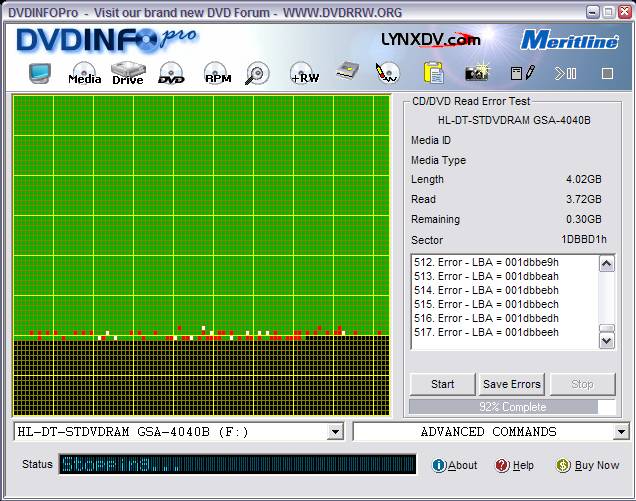Image resolution: width=636 pixels, height=501 pixels.
Task: Open the ADVANCED COMMANDS dropdown
Action: point(621,432)
